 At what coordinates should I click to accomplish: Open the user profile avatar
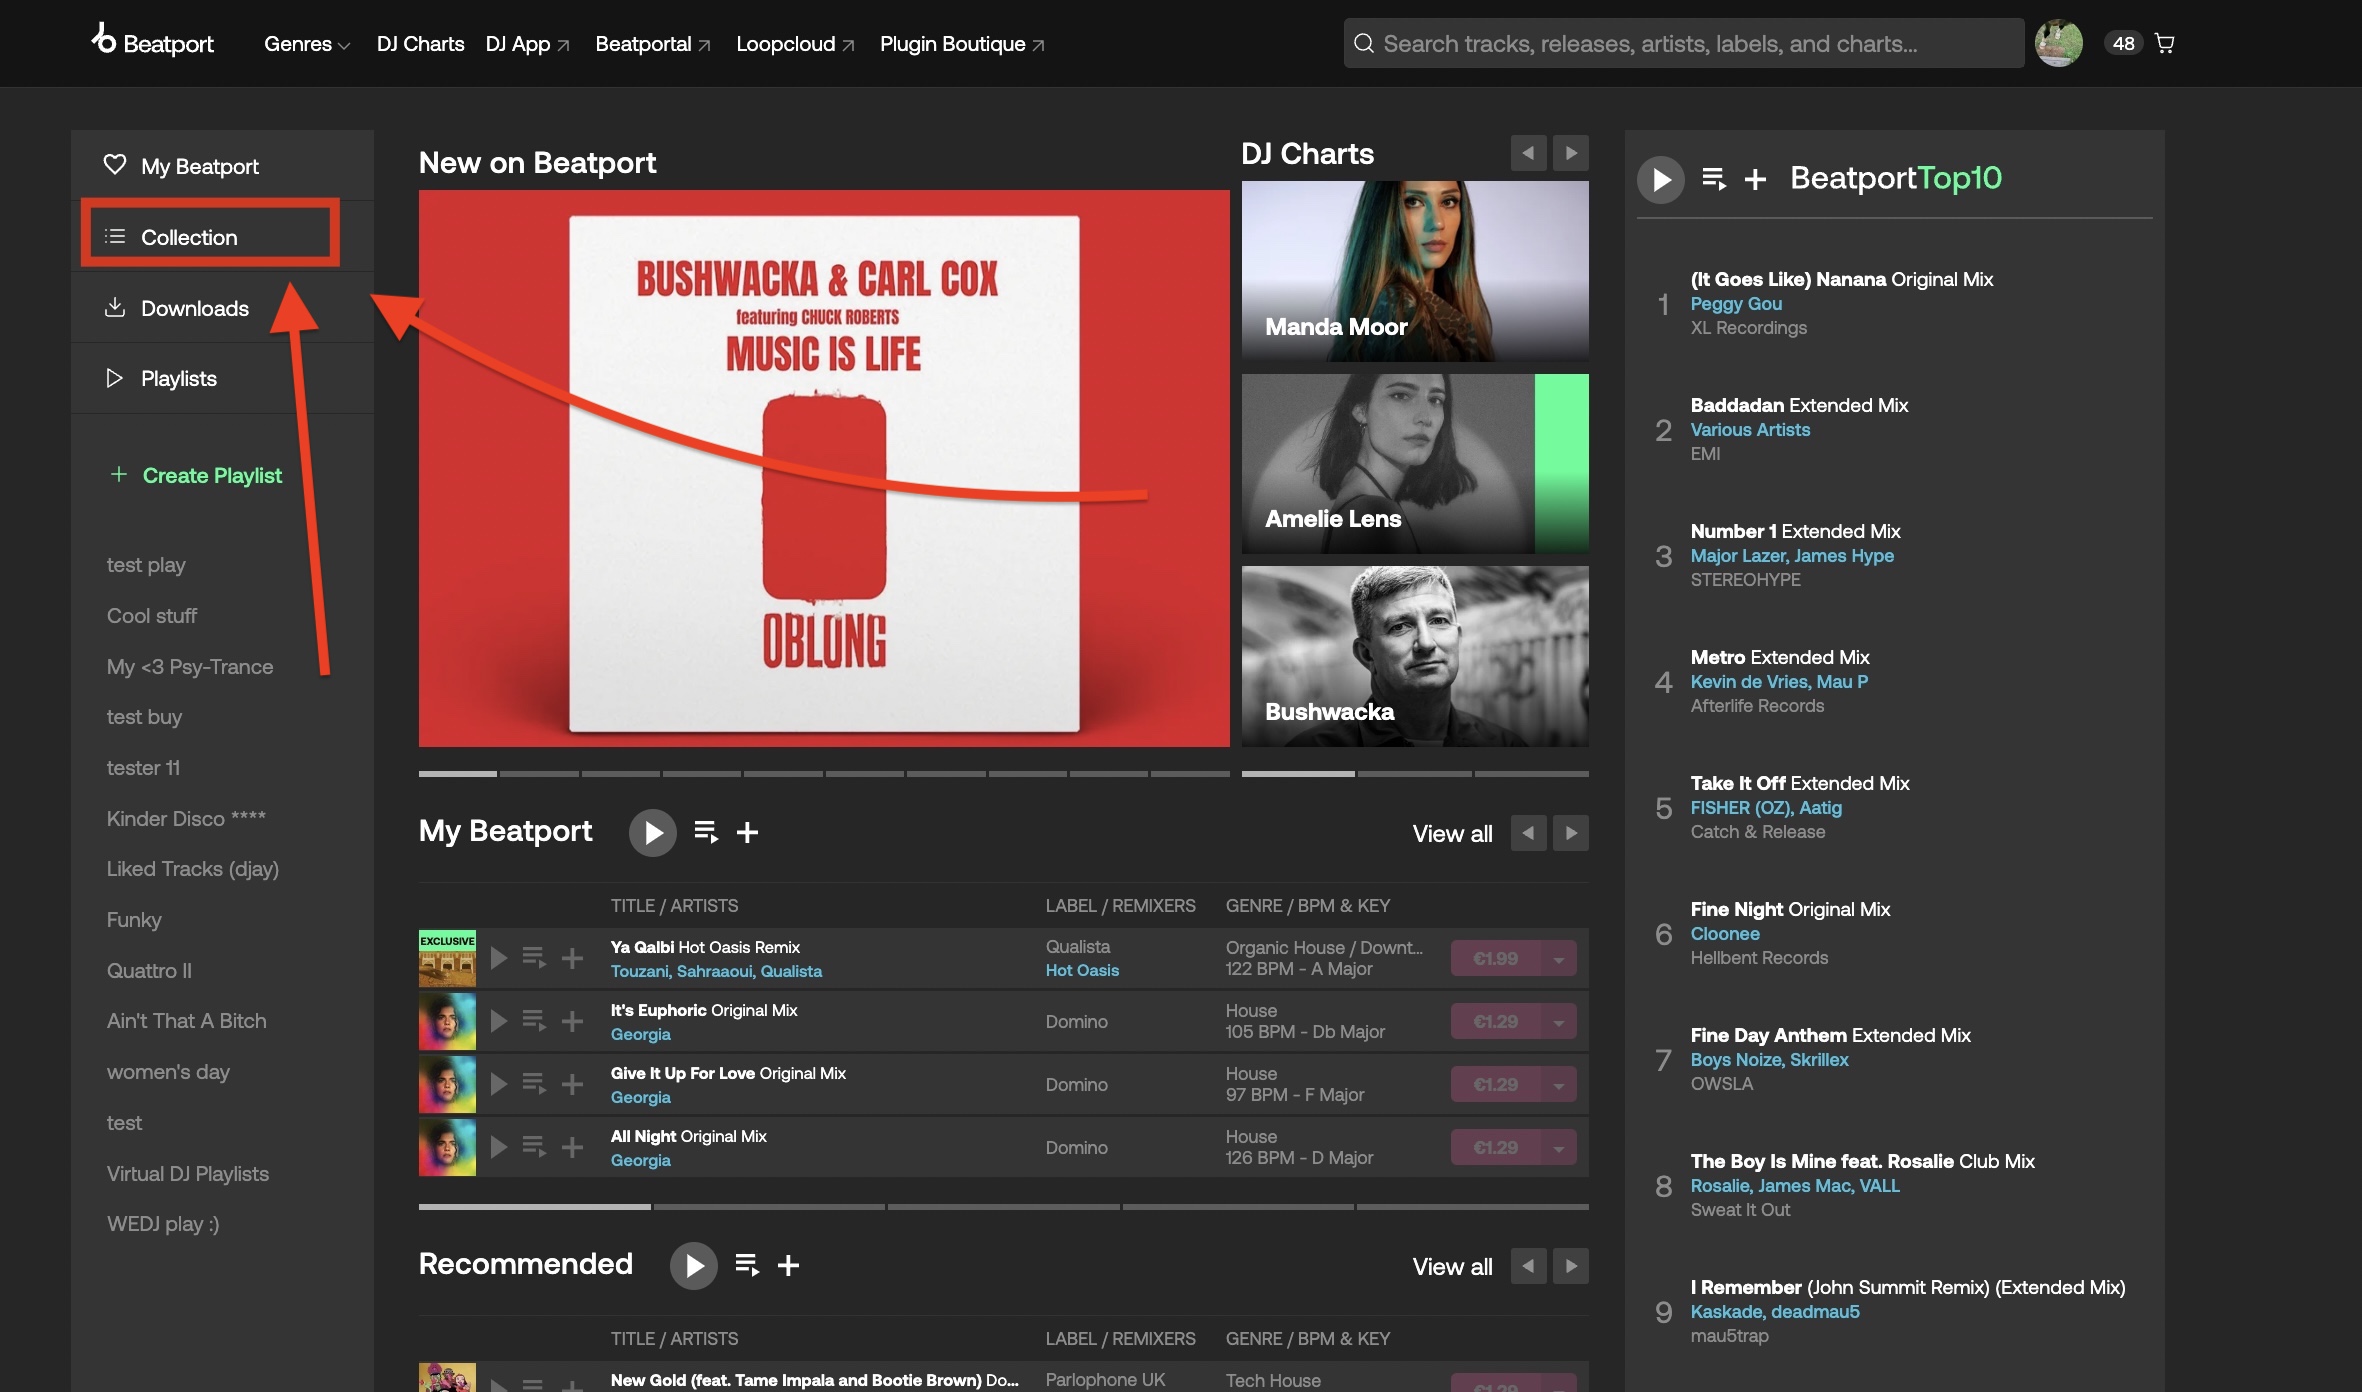tap(2059, 43)
